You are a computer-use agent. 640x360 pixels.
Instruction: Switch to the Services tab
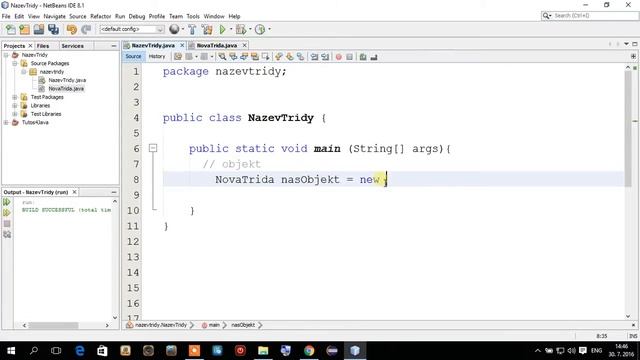click(72, 46)
